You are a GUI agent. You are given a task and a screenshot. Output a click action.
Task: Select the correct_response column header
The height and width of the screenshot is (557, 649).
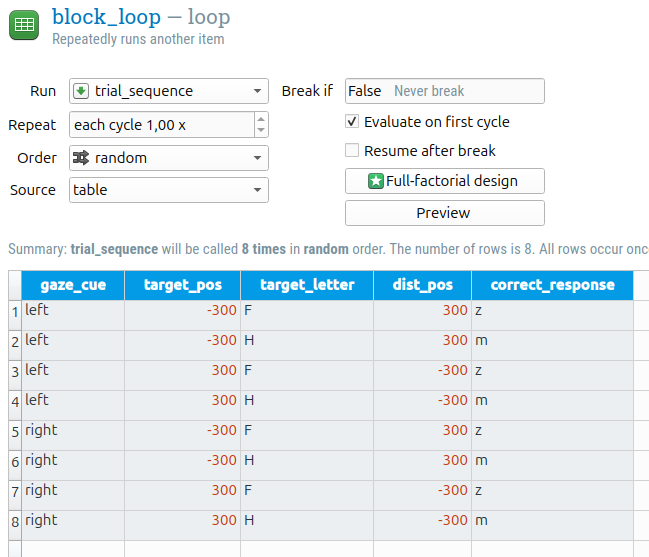tap(552, 285)
